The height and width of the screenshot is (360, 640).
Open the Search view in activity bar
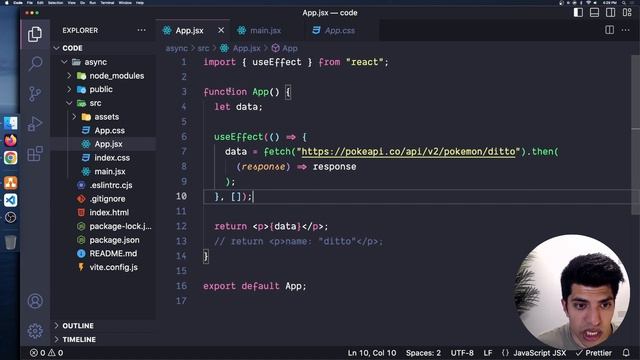35,64
